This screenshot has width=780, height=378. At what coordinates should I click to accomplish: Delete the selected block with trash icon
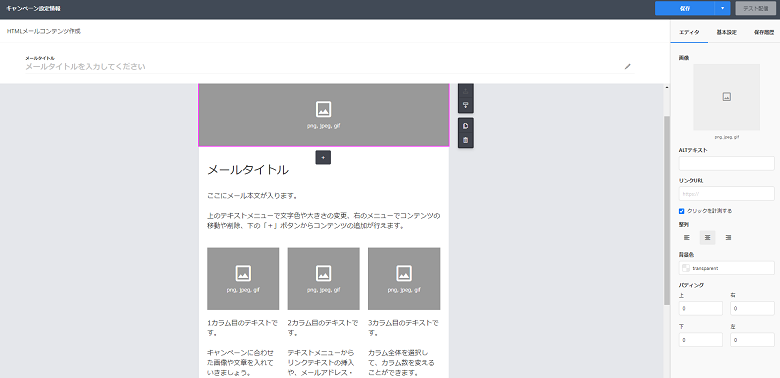point(466,140)
